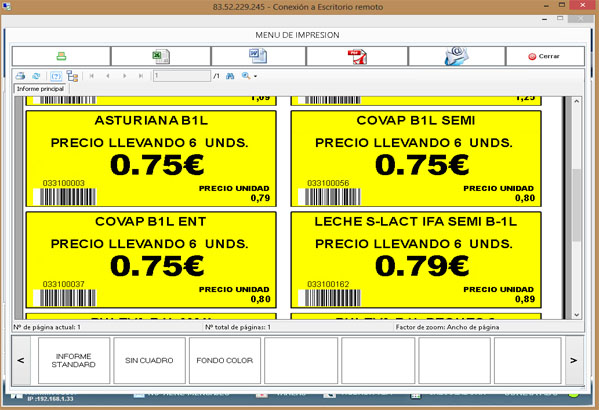Click Nº de página actual status text
Viewport: 599px width, 410px height.
tap(47, 327)
